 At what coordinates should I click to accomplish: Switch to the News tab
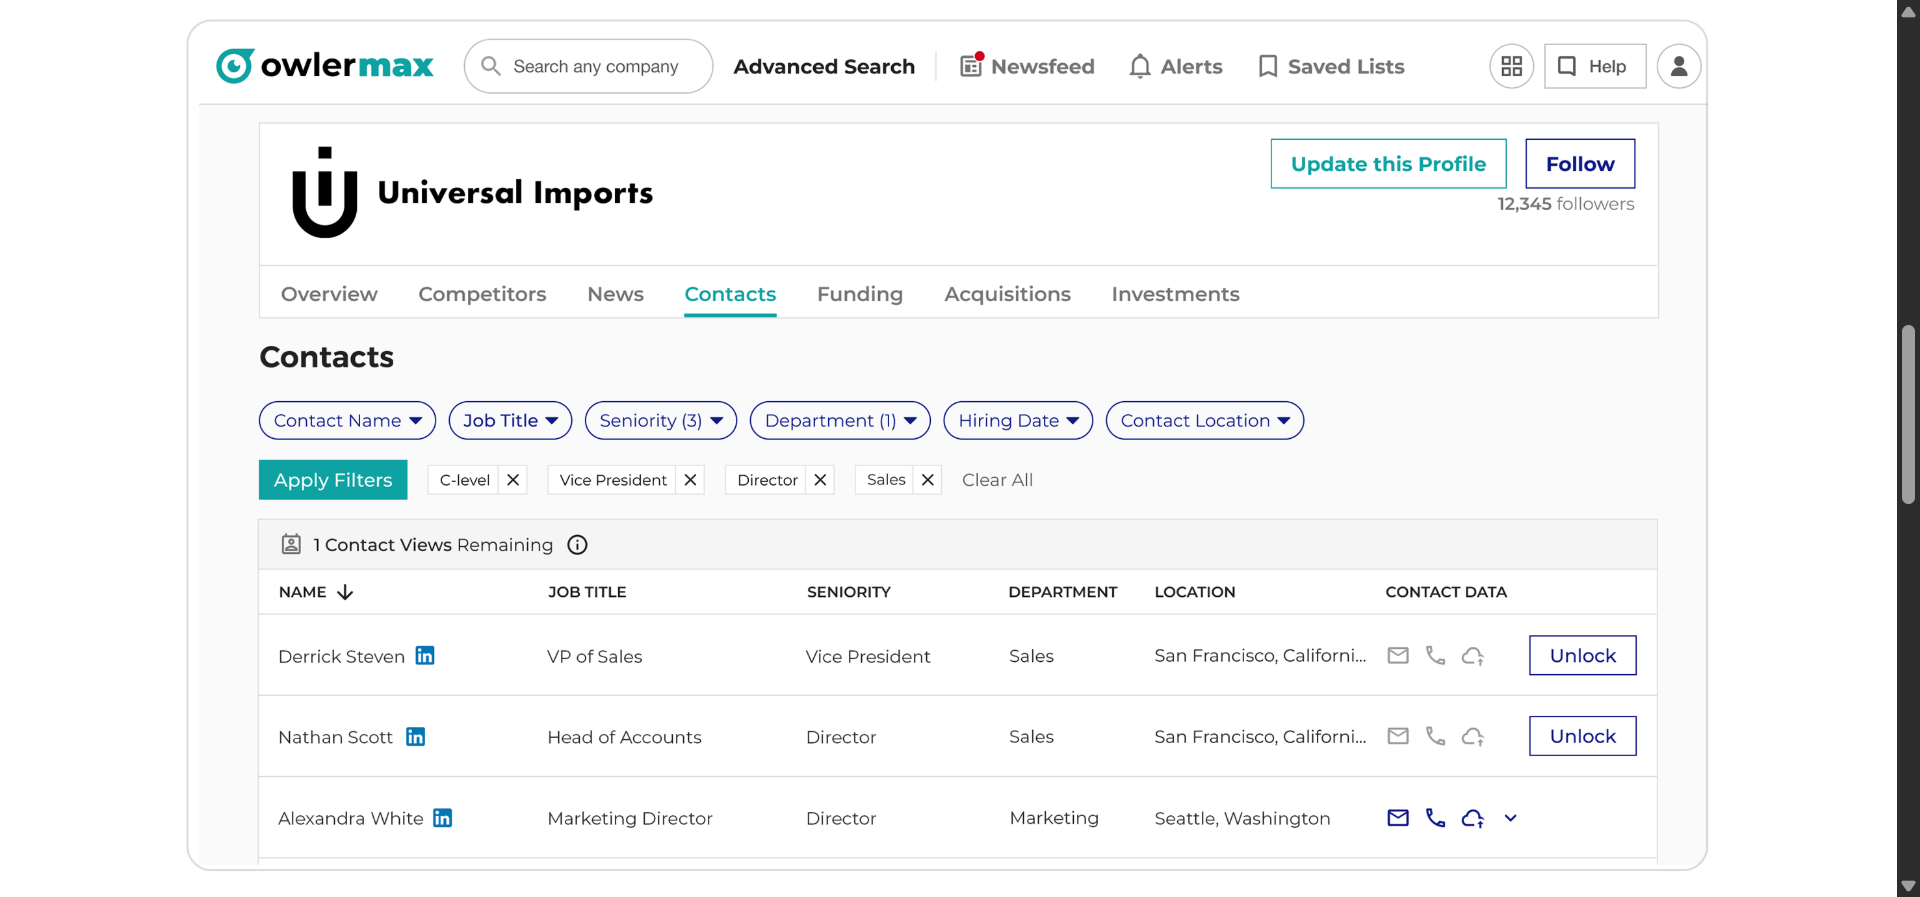click(x=615, y=294)
